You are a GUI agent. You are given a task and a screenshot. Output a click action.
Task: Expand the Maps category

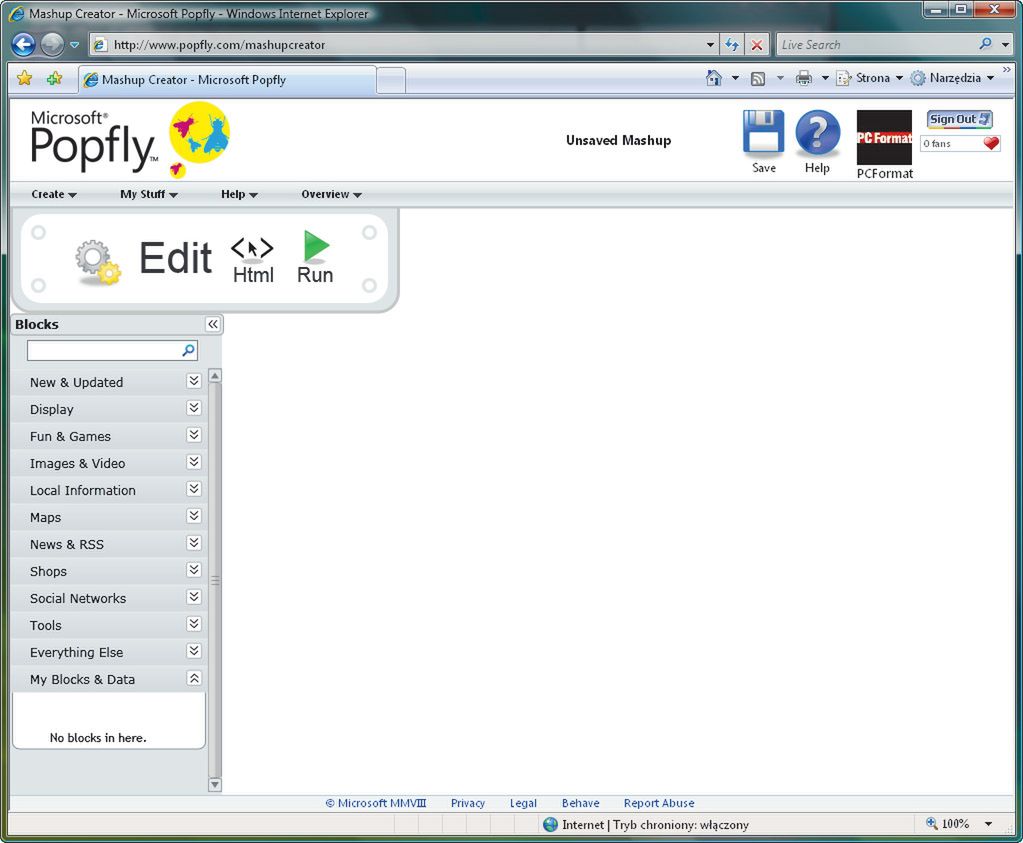click(x=194, y=516)
